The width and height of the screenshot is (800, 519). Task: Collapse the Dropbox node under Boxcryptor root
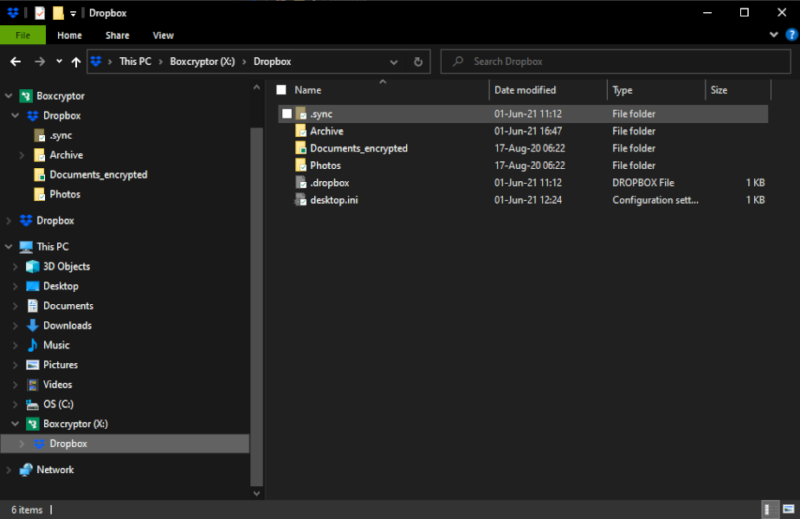coord(15,115)
